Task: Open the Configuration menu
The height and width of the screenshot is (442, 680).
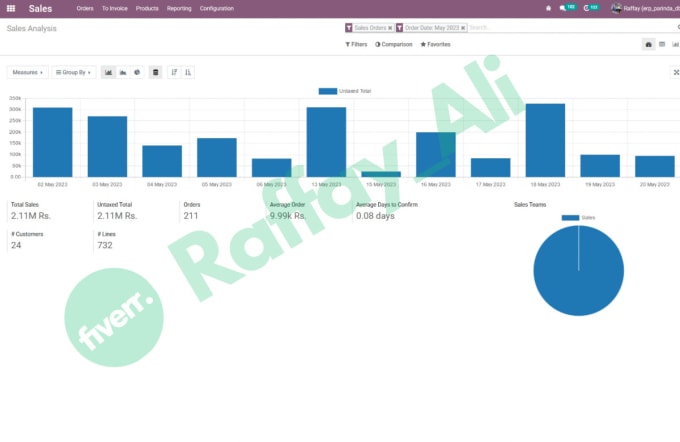Action: 217,8
